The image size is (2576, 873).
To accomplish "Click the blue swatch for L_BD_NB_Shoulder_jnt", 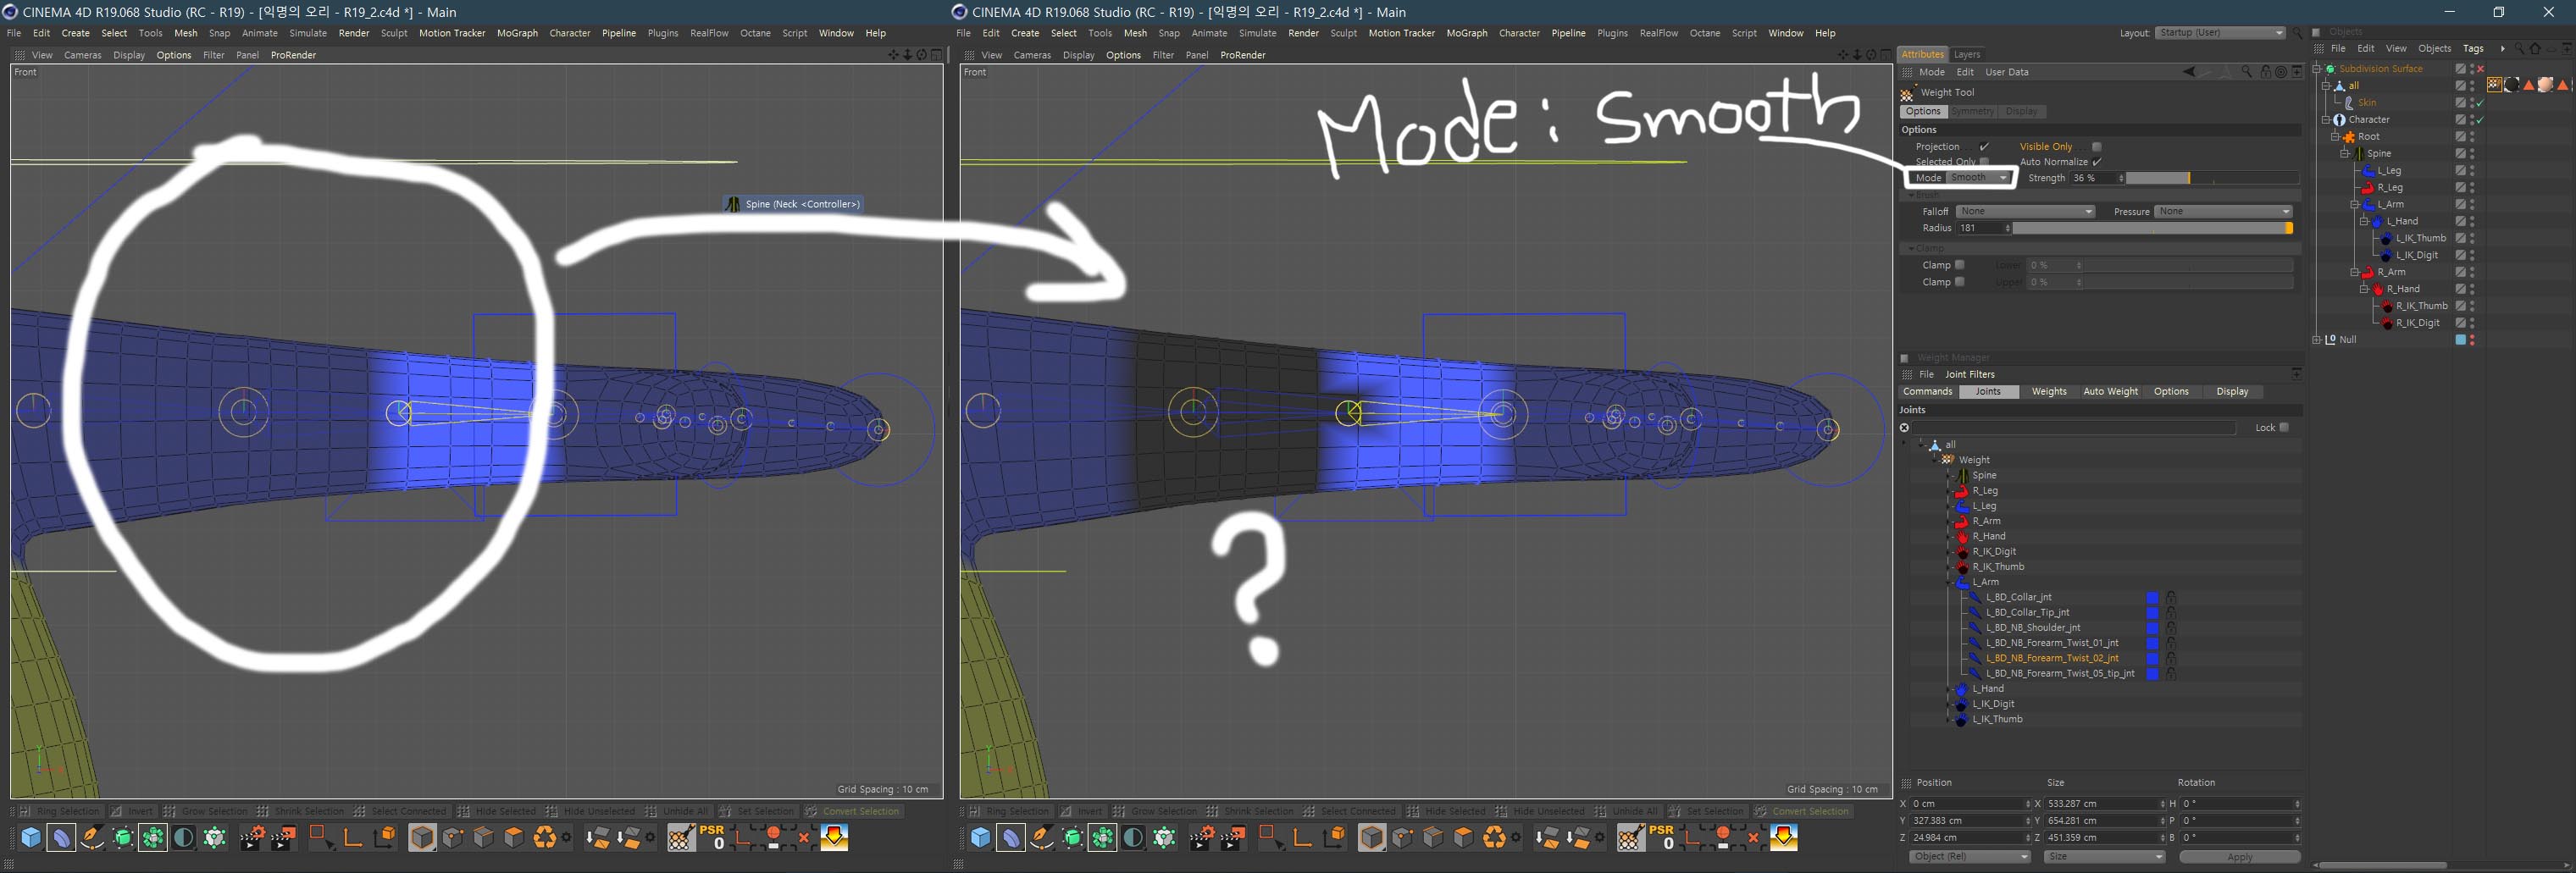I will pos(2152,628).
